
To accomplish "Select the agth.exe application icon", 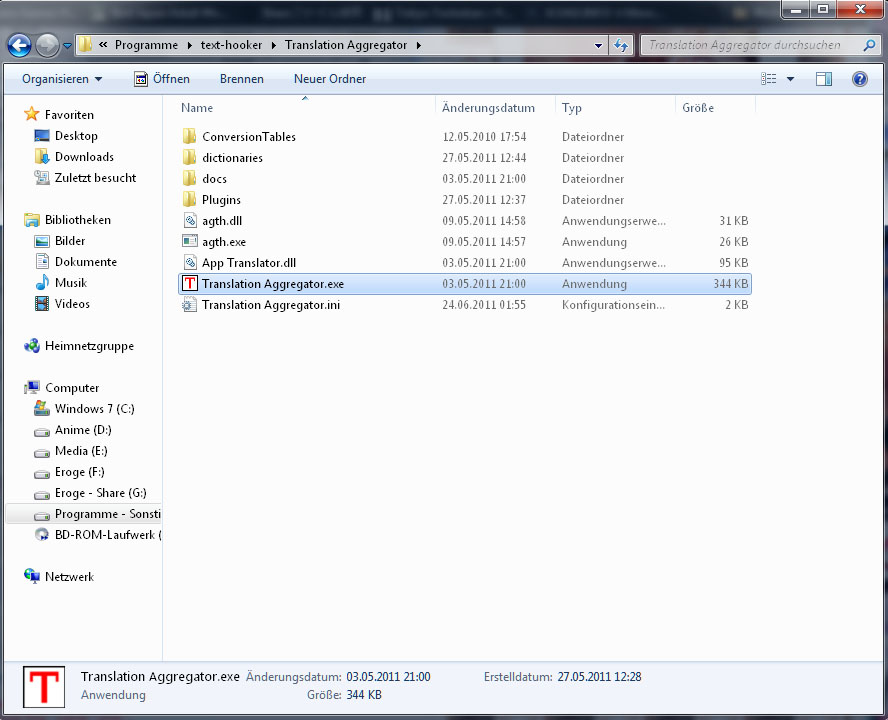I will tap(190, 241).
